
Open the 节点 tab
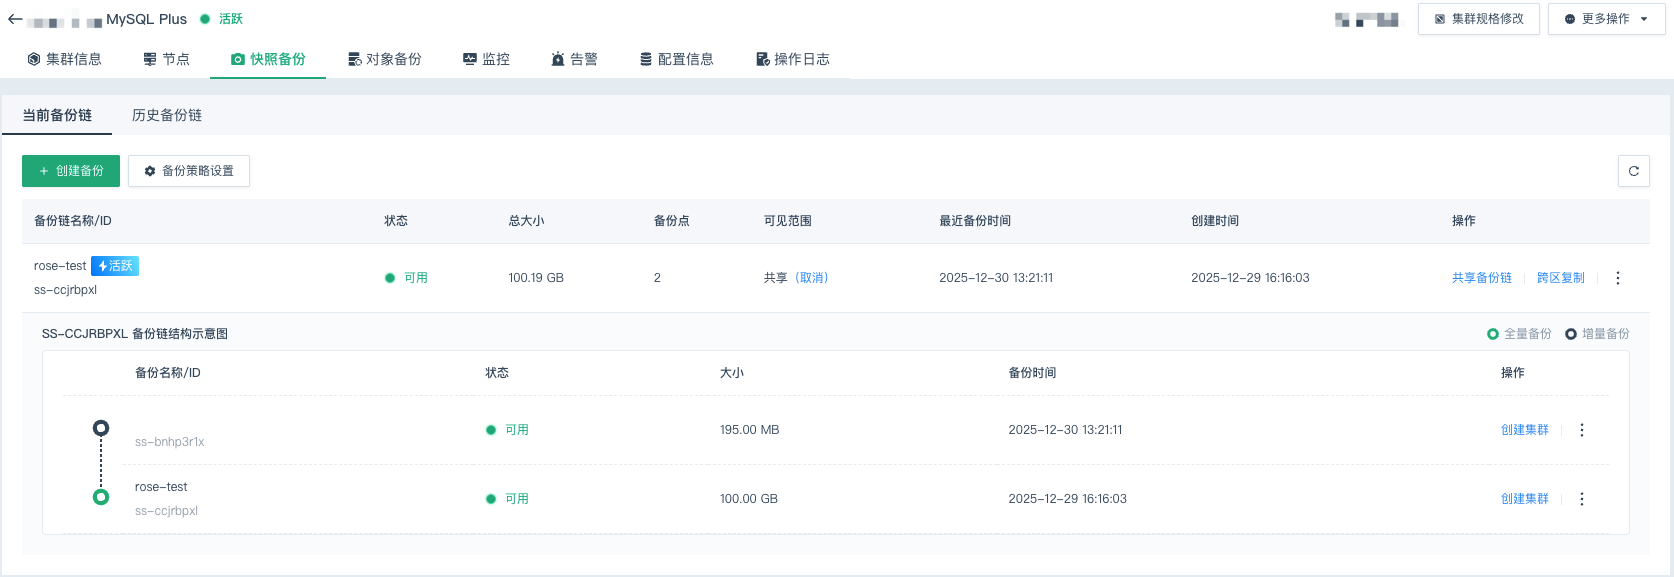point(166,59)
